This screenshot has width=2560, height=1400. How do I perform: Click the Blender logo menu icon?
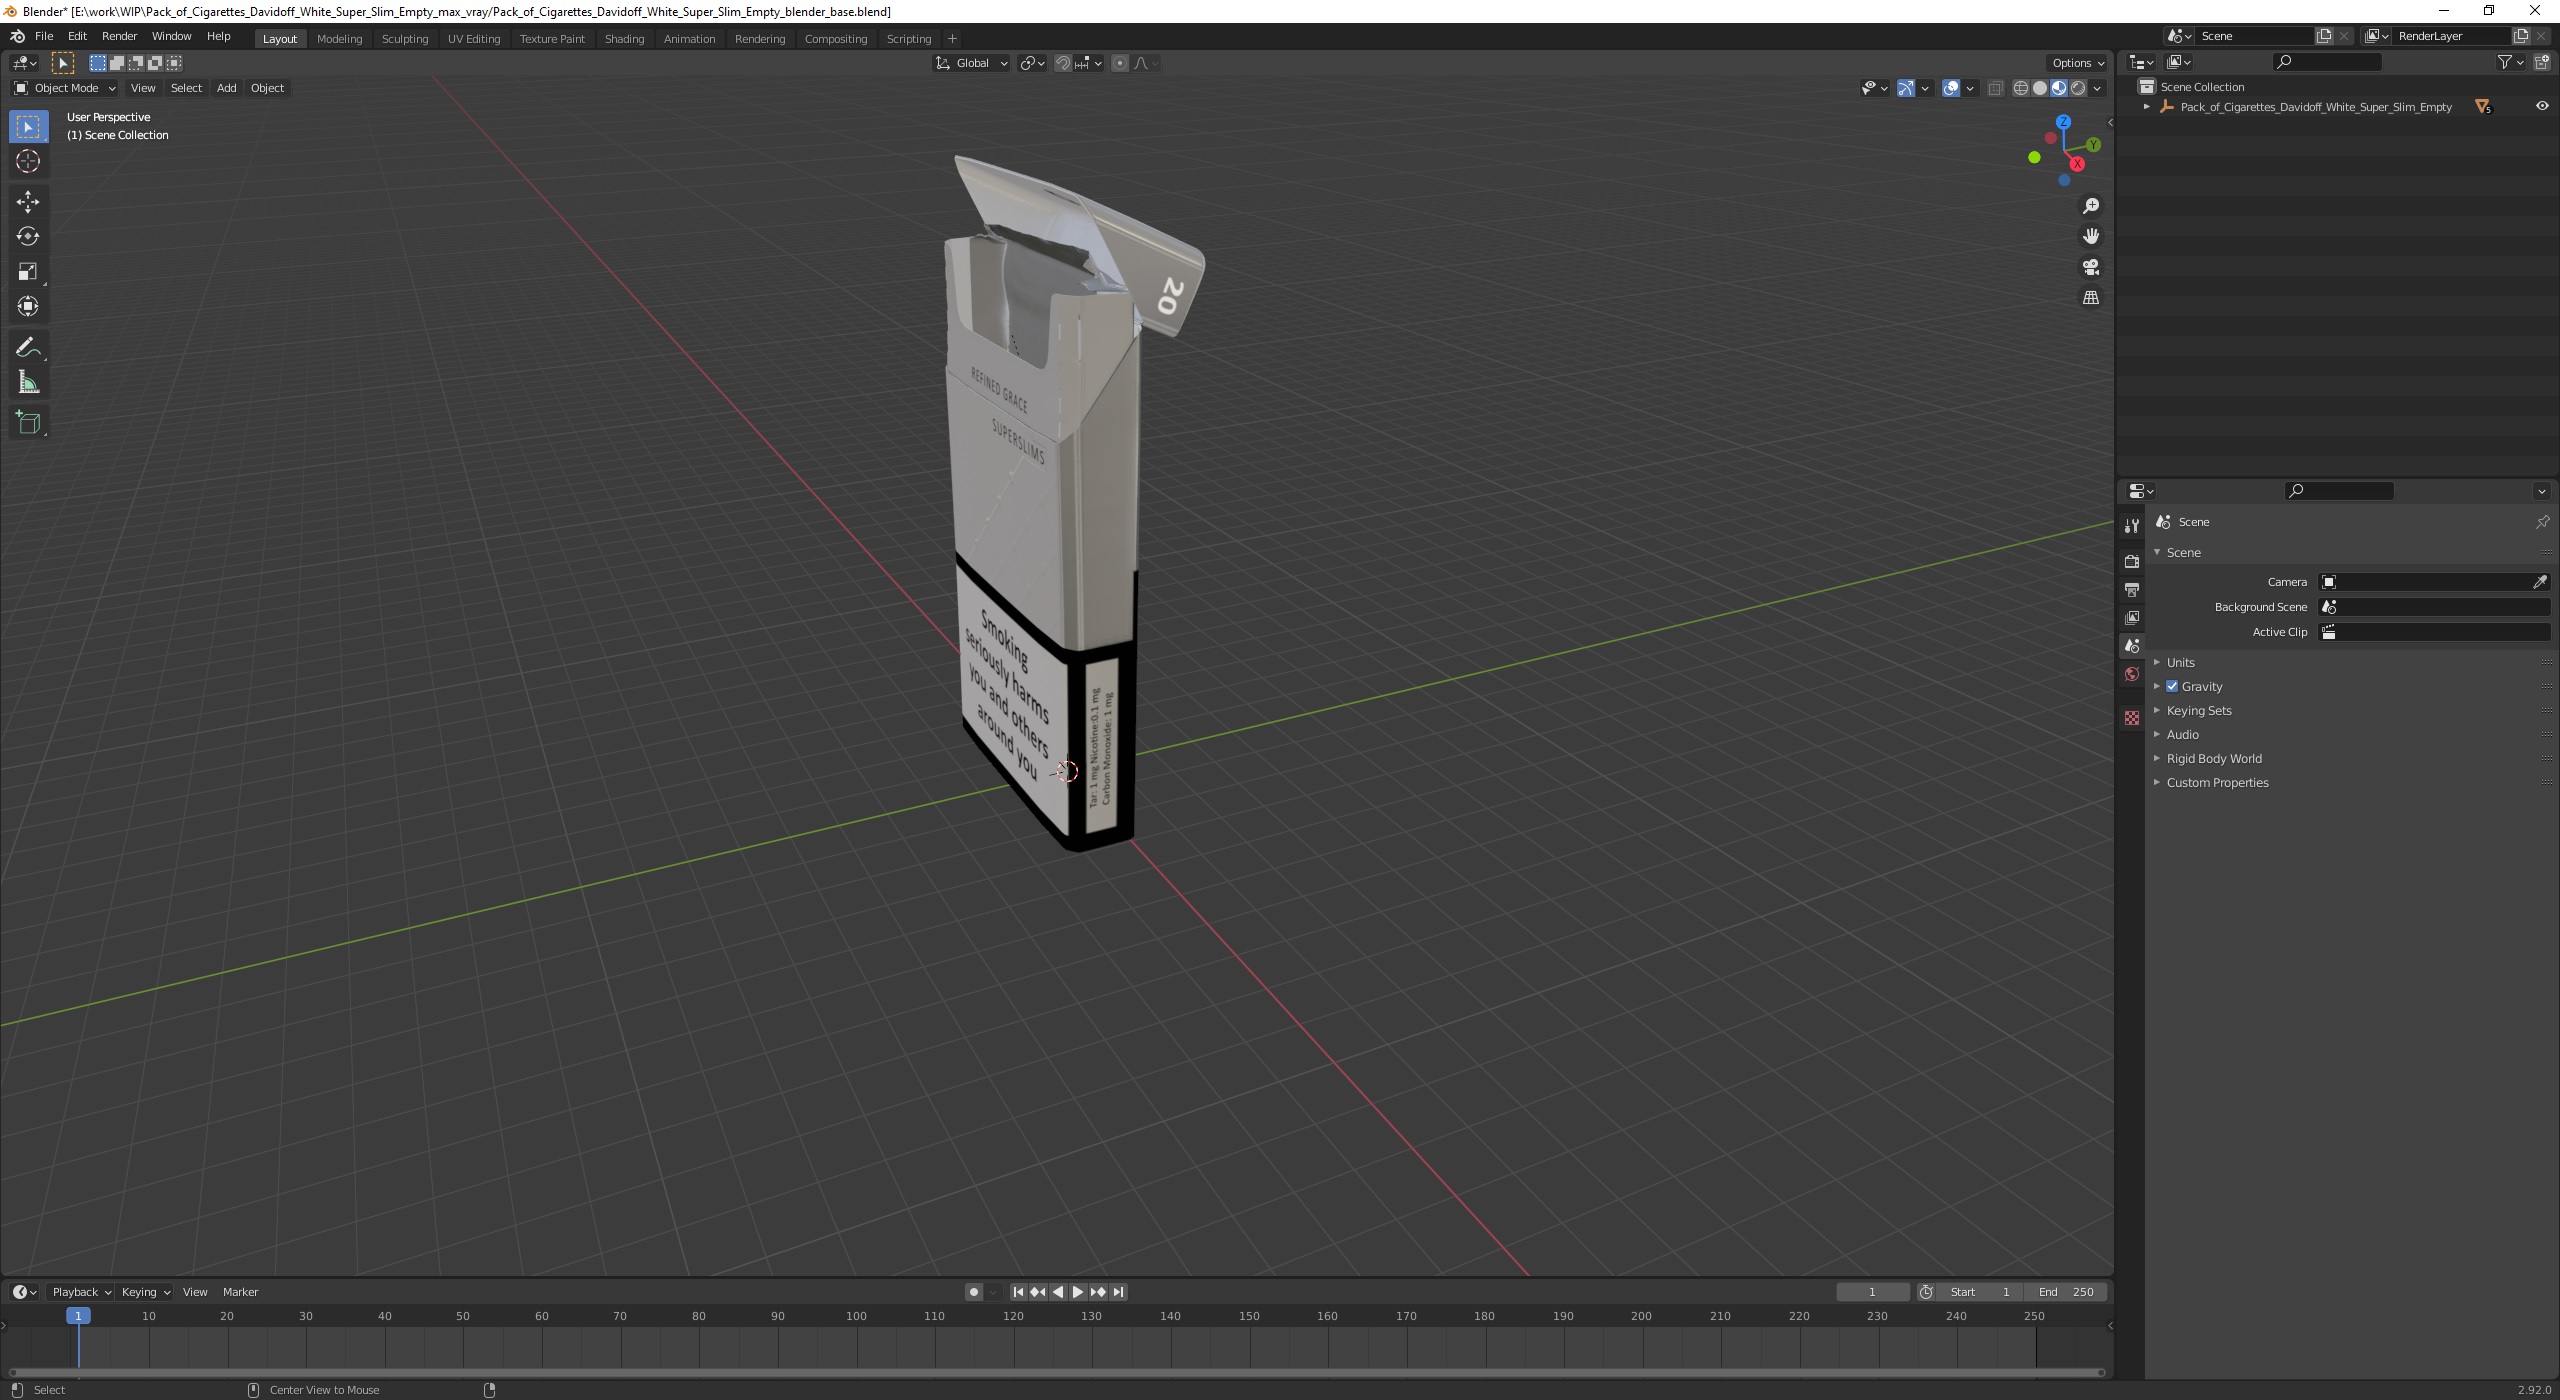17,36
